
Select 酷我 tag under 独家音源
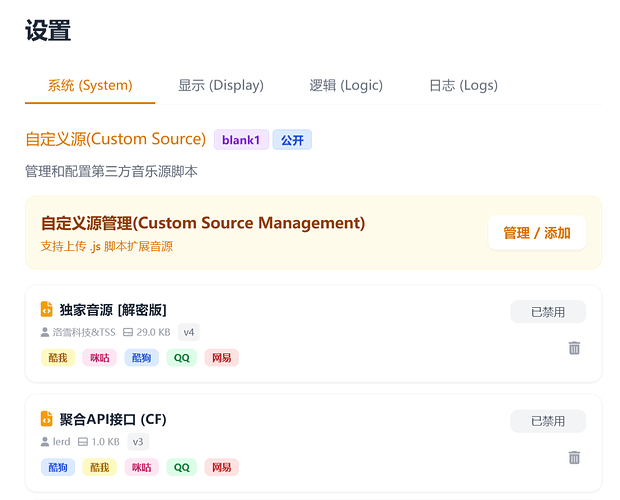pyautogui.click(x=58, y=358)
